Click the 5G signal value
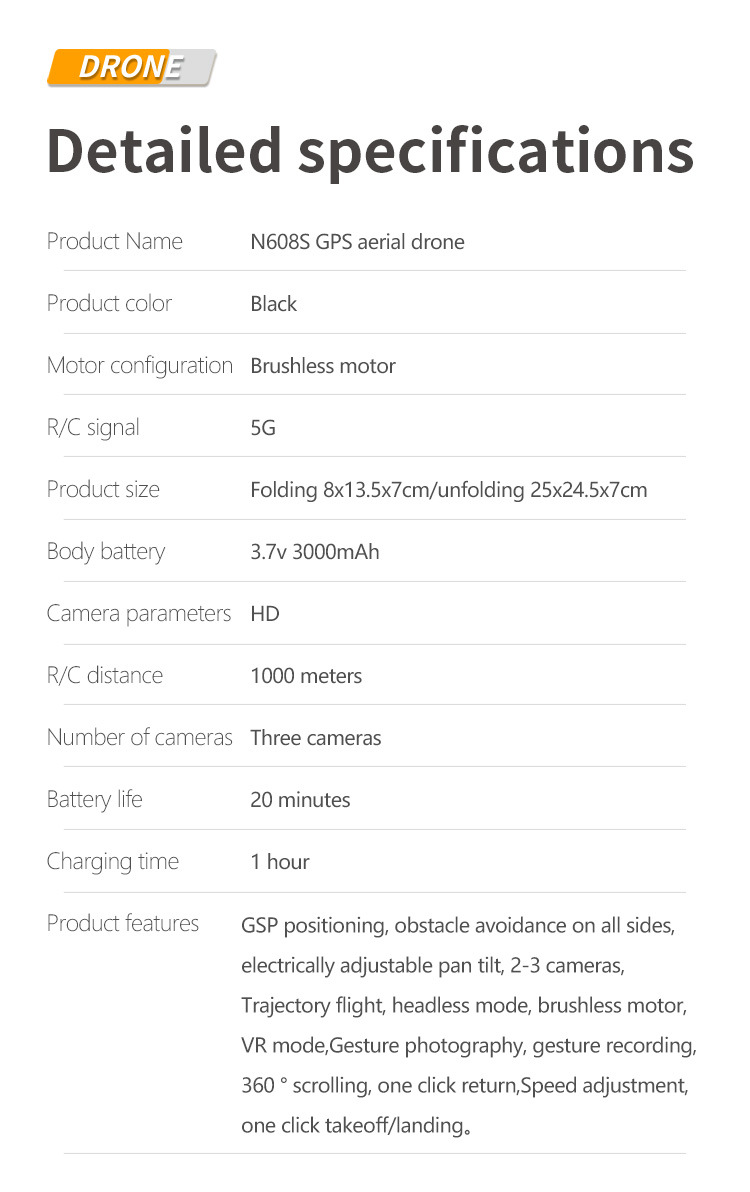750x1192 pixels. click(262, 428)
